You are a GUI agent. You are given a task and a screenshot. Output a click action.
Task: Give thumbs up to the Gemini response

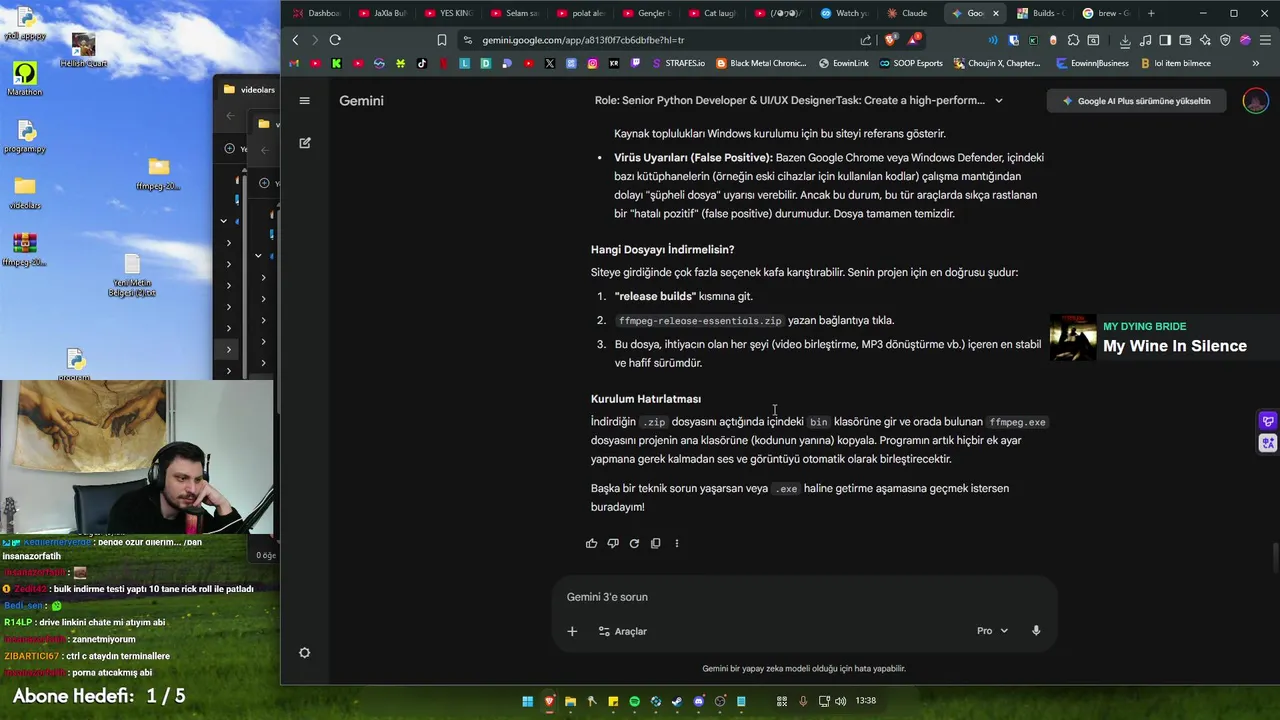(x=592, y=543)
